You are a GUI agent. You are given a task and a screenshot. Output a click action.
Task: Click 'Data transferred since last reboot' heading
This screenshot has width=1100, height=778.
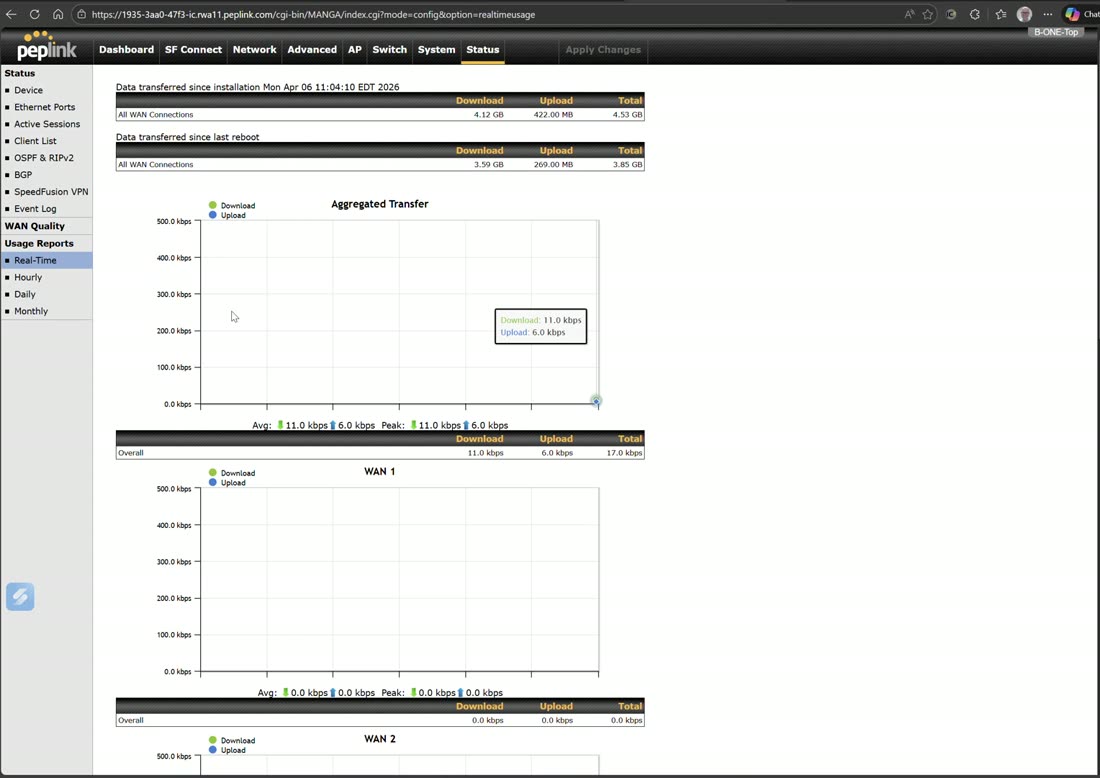187,137
